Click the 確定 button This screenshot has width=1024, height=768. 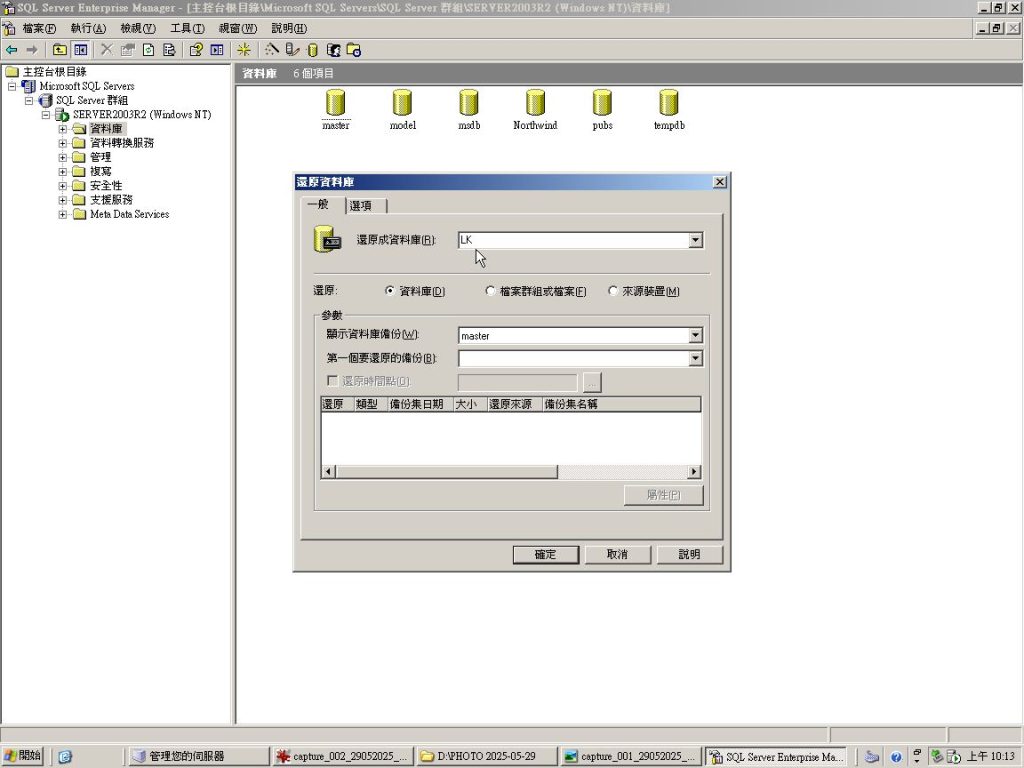[546, 554]
